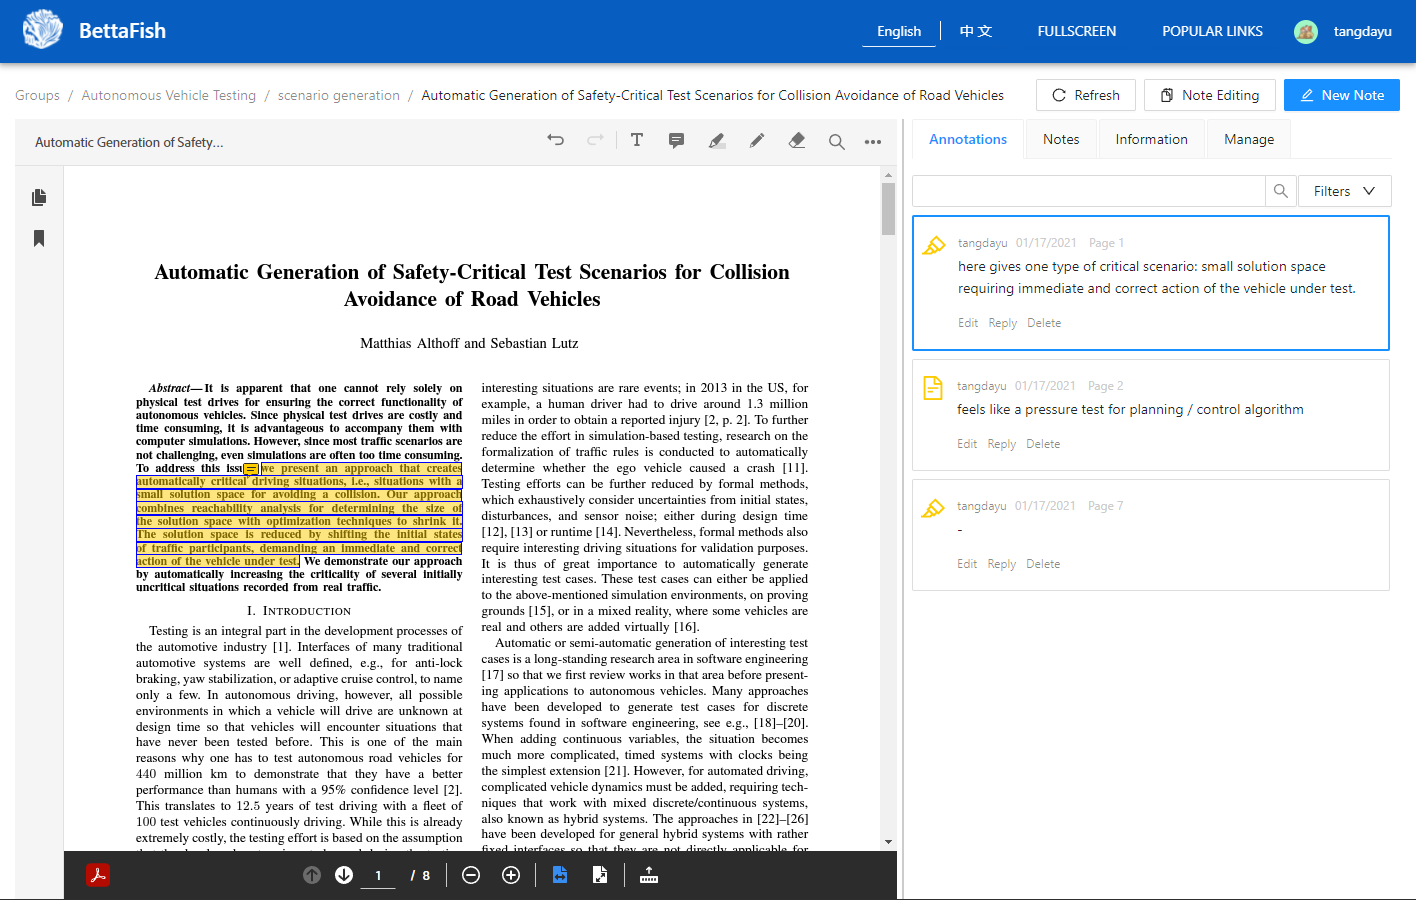The width and height of the screenshot is (1416, 900).
Task: Create a New Note
Action: [x=1342, y=95]
